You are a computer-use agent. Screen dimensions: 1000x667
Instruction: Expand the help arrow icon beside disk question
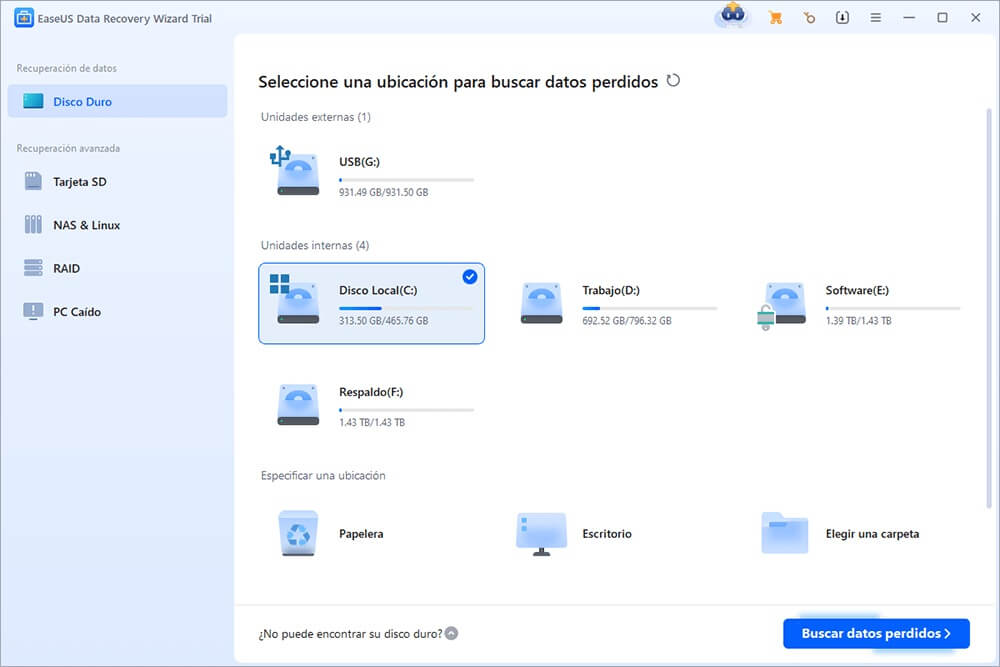coord(452,633)
